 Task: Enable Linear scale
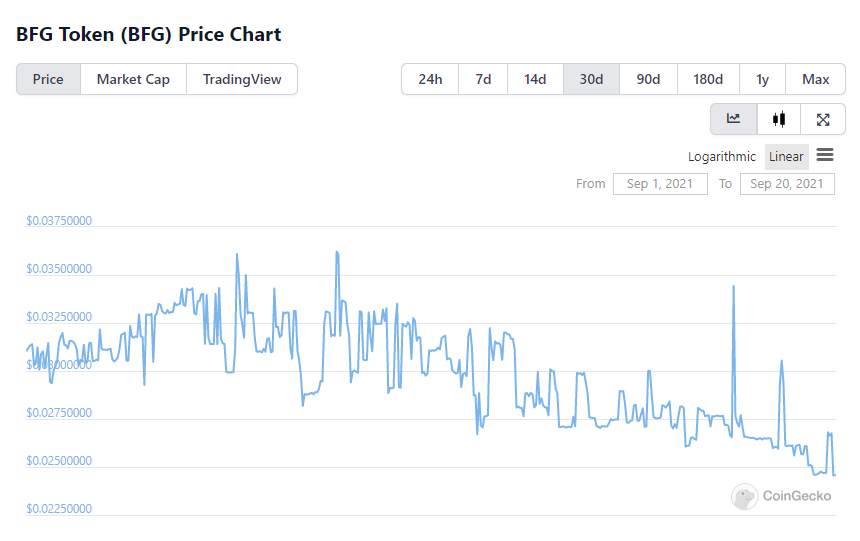pos(786,156)
